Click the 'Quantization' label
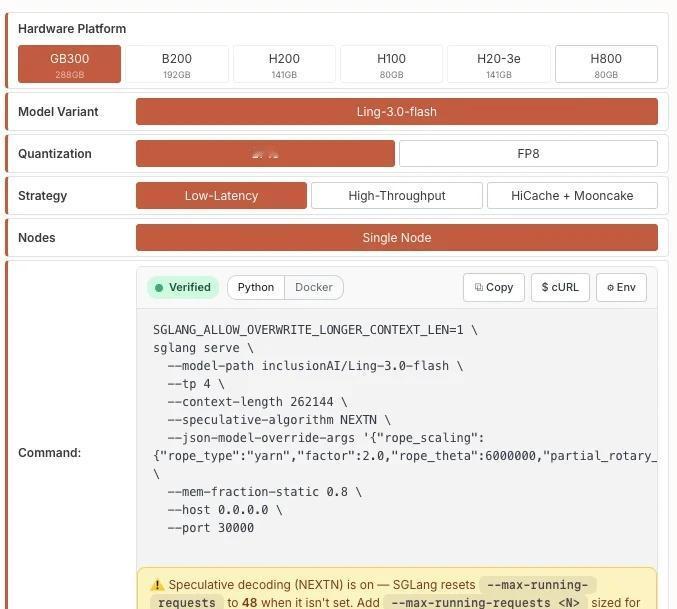The image size is (677, 609). (x=55, y=154)
